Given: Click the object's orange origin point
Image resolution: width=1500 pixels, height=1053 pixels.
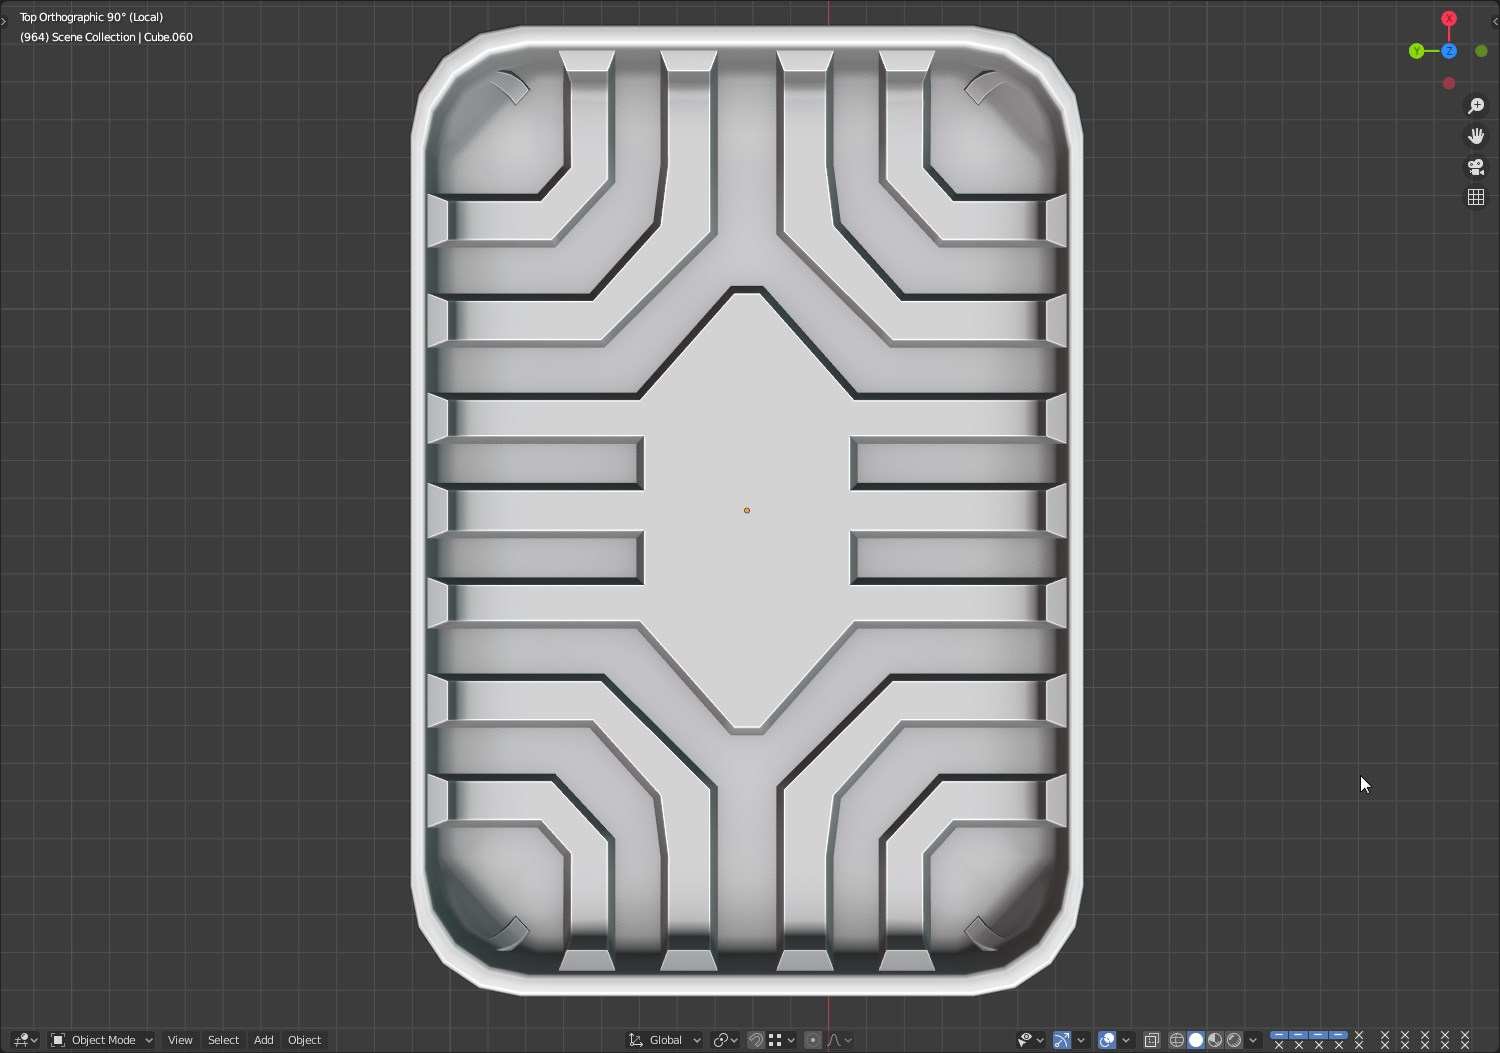Looking at the screenshot, I should (747, 510).
